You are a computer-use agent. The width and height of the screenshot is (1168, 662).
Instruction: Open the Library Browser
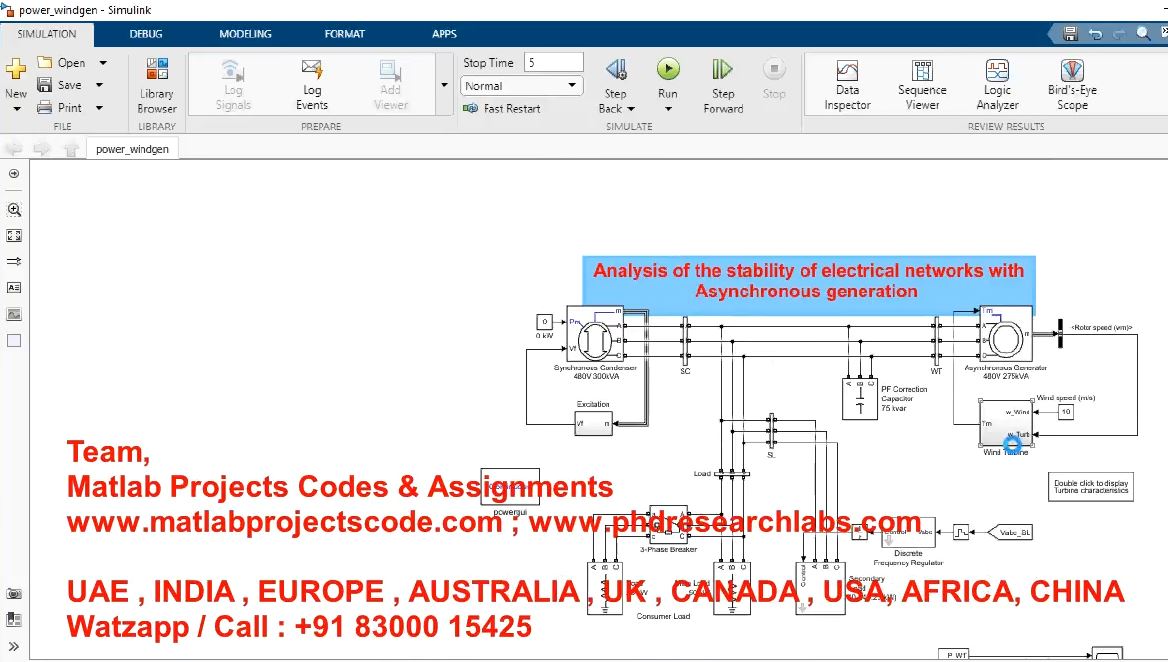pyautogui.click(x=157, y=85)
